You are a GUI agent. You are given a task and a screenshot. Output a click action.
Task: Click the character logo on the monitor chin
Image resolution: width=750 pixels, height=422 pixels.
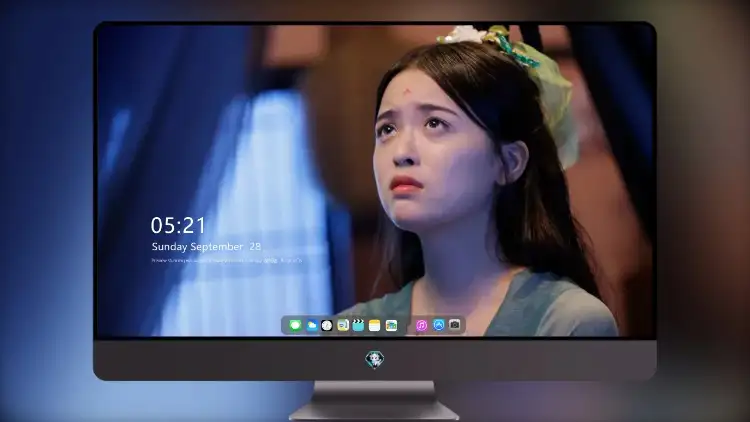375,359
